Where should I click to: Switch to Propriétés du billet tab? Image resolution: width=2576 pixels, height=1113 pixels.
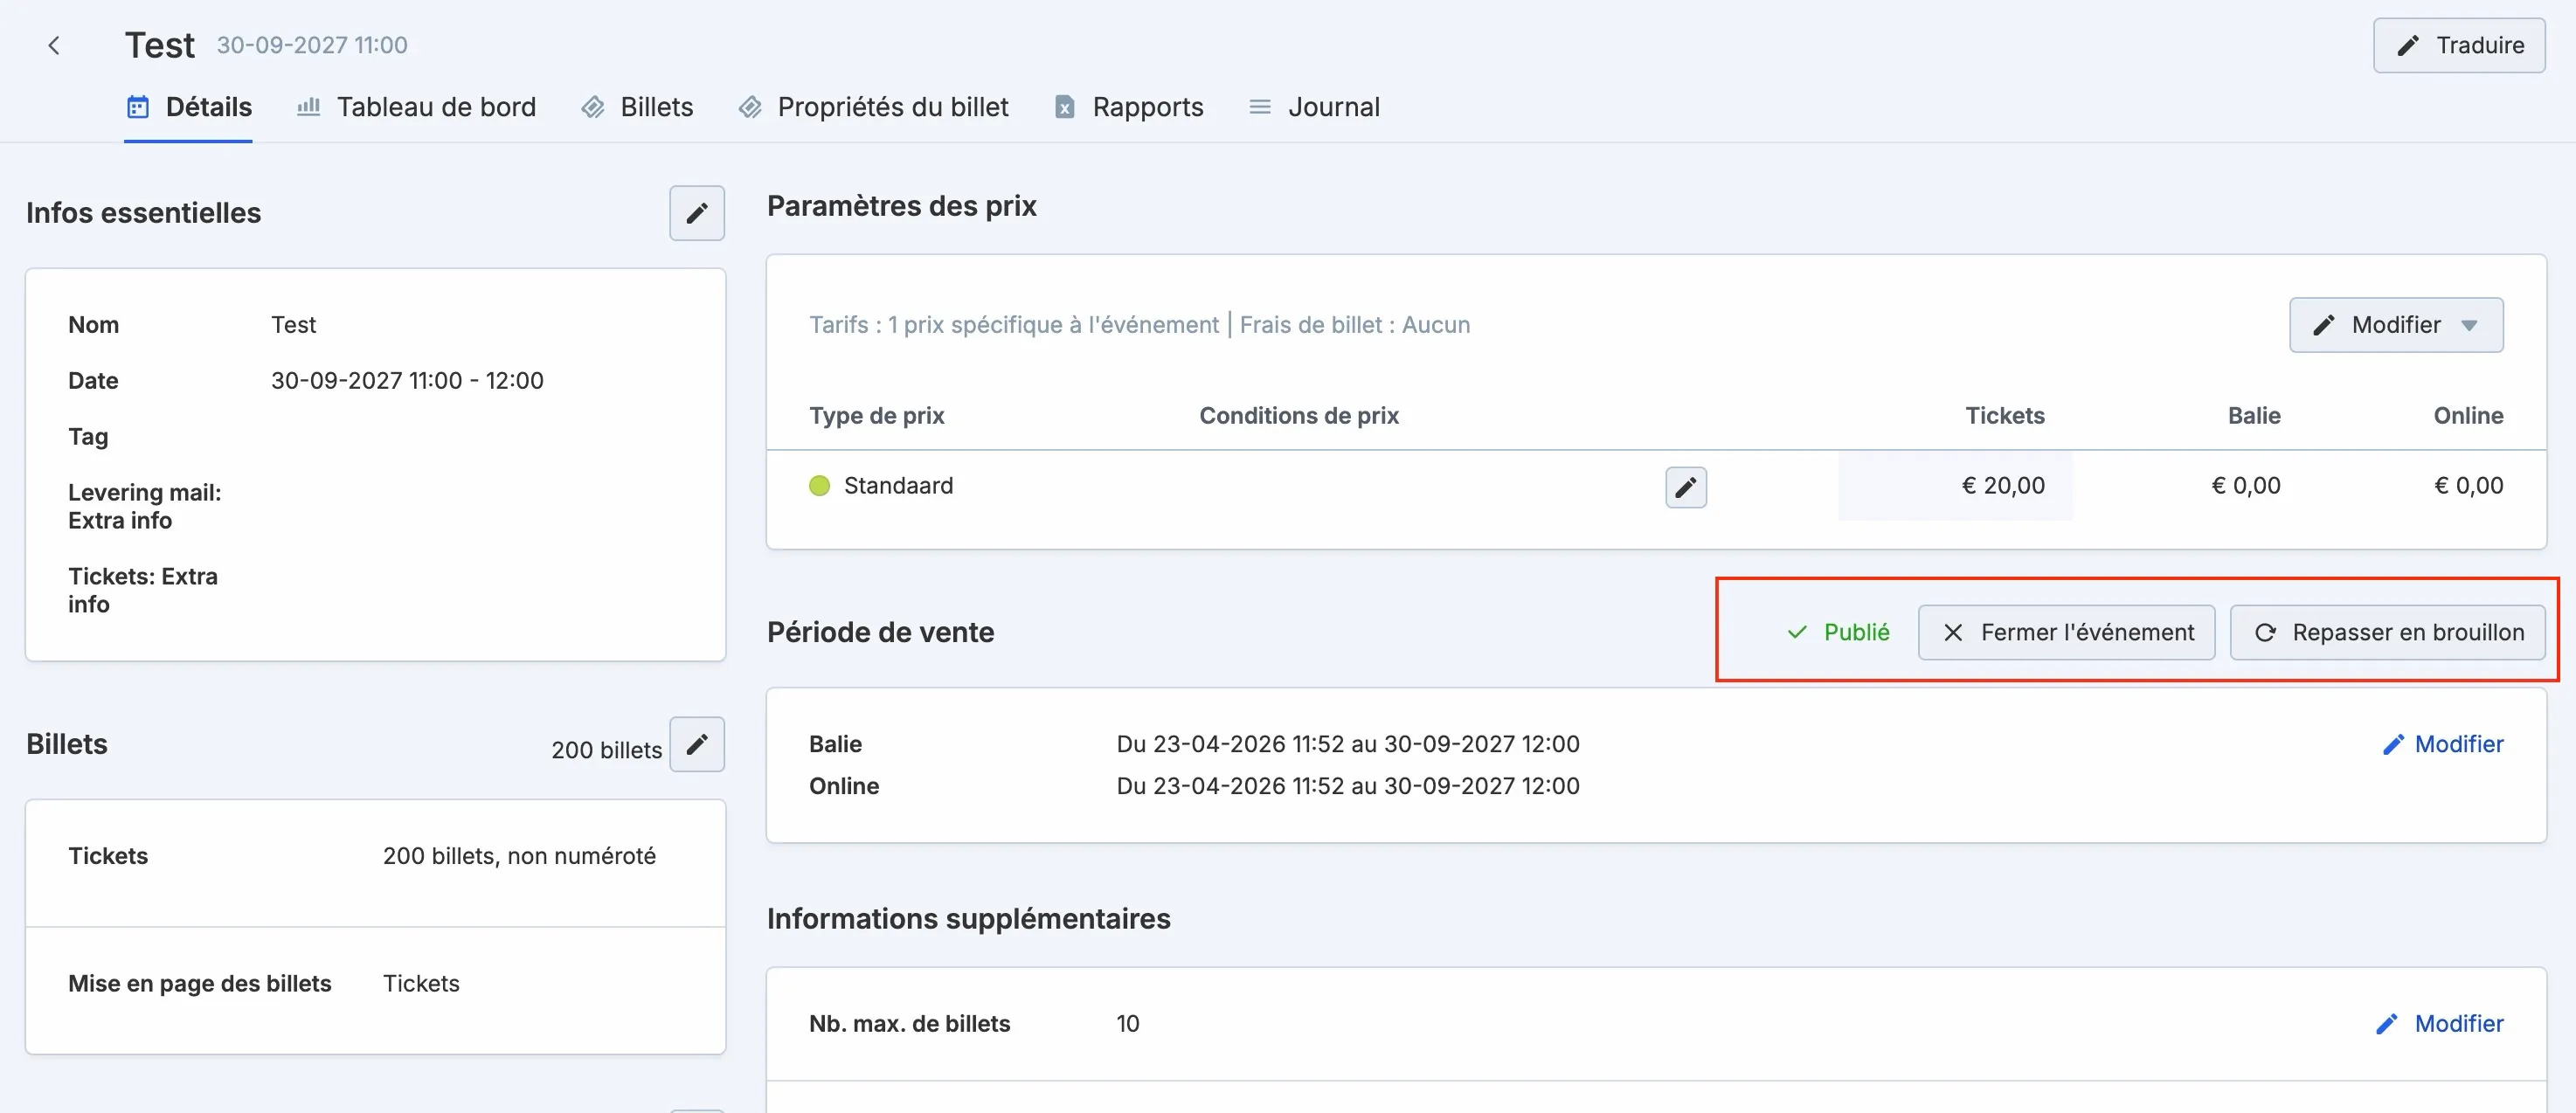873,107
